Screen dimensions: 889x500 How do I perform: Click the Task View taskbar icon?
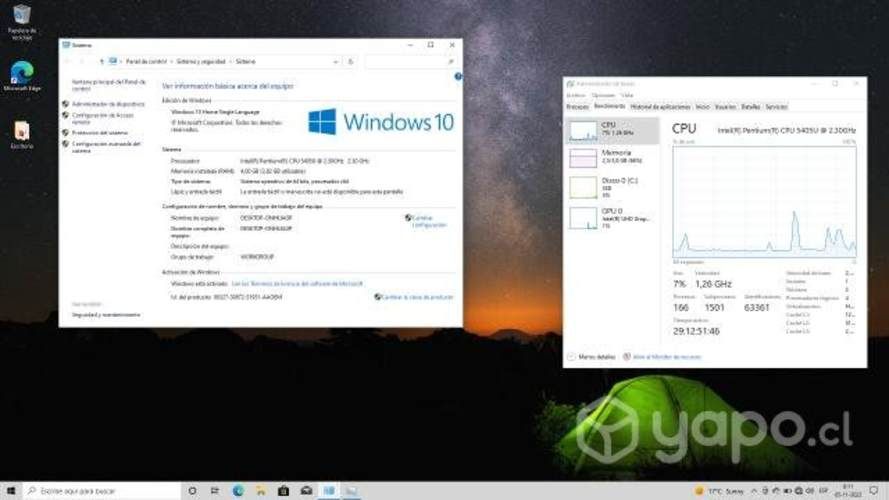[215, 491]
